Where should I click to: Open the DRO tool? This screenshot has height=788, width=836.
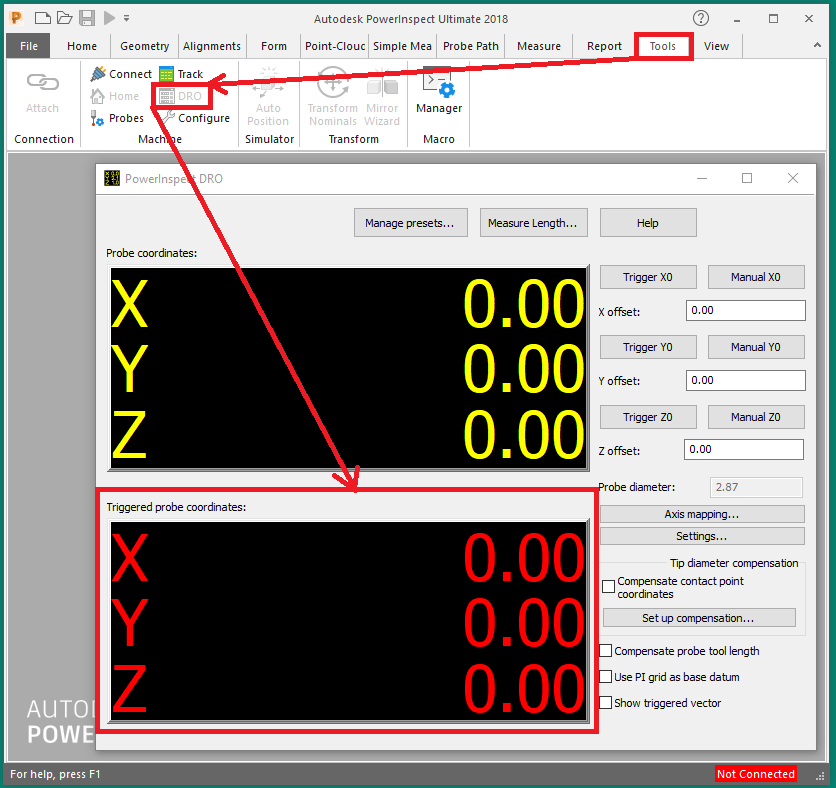pyautogui.click(x=181, y=95)
